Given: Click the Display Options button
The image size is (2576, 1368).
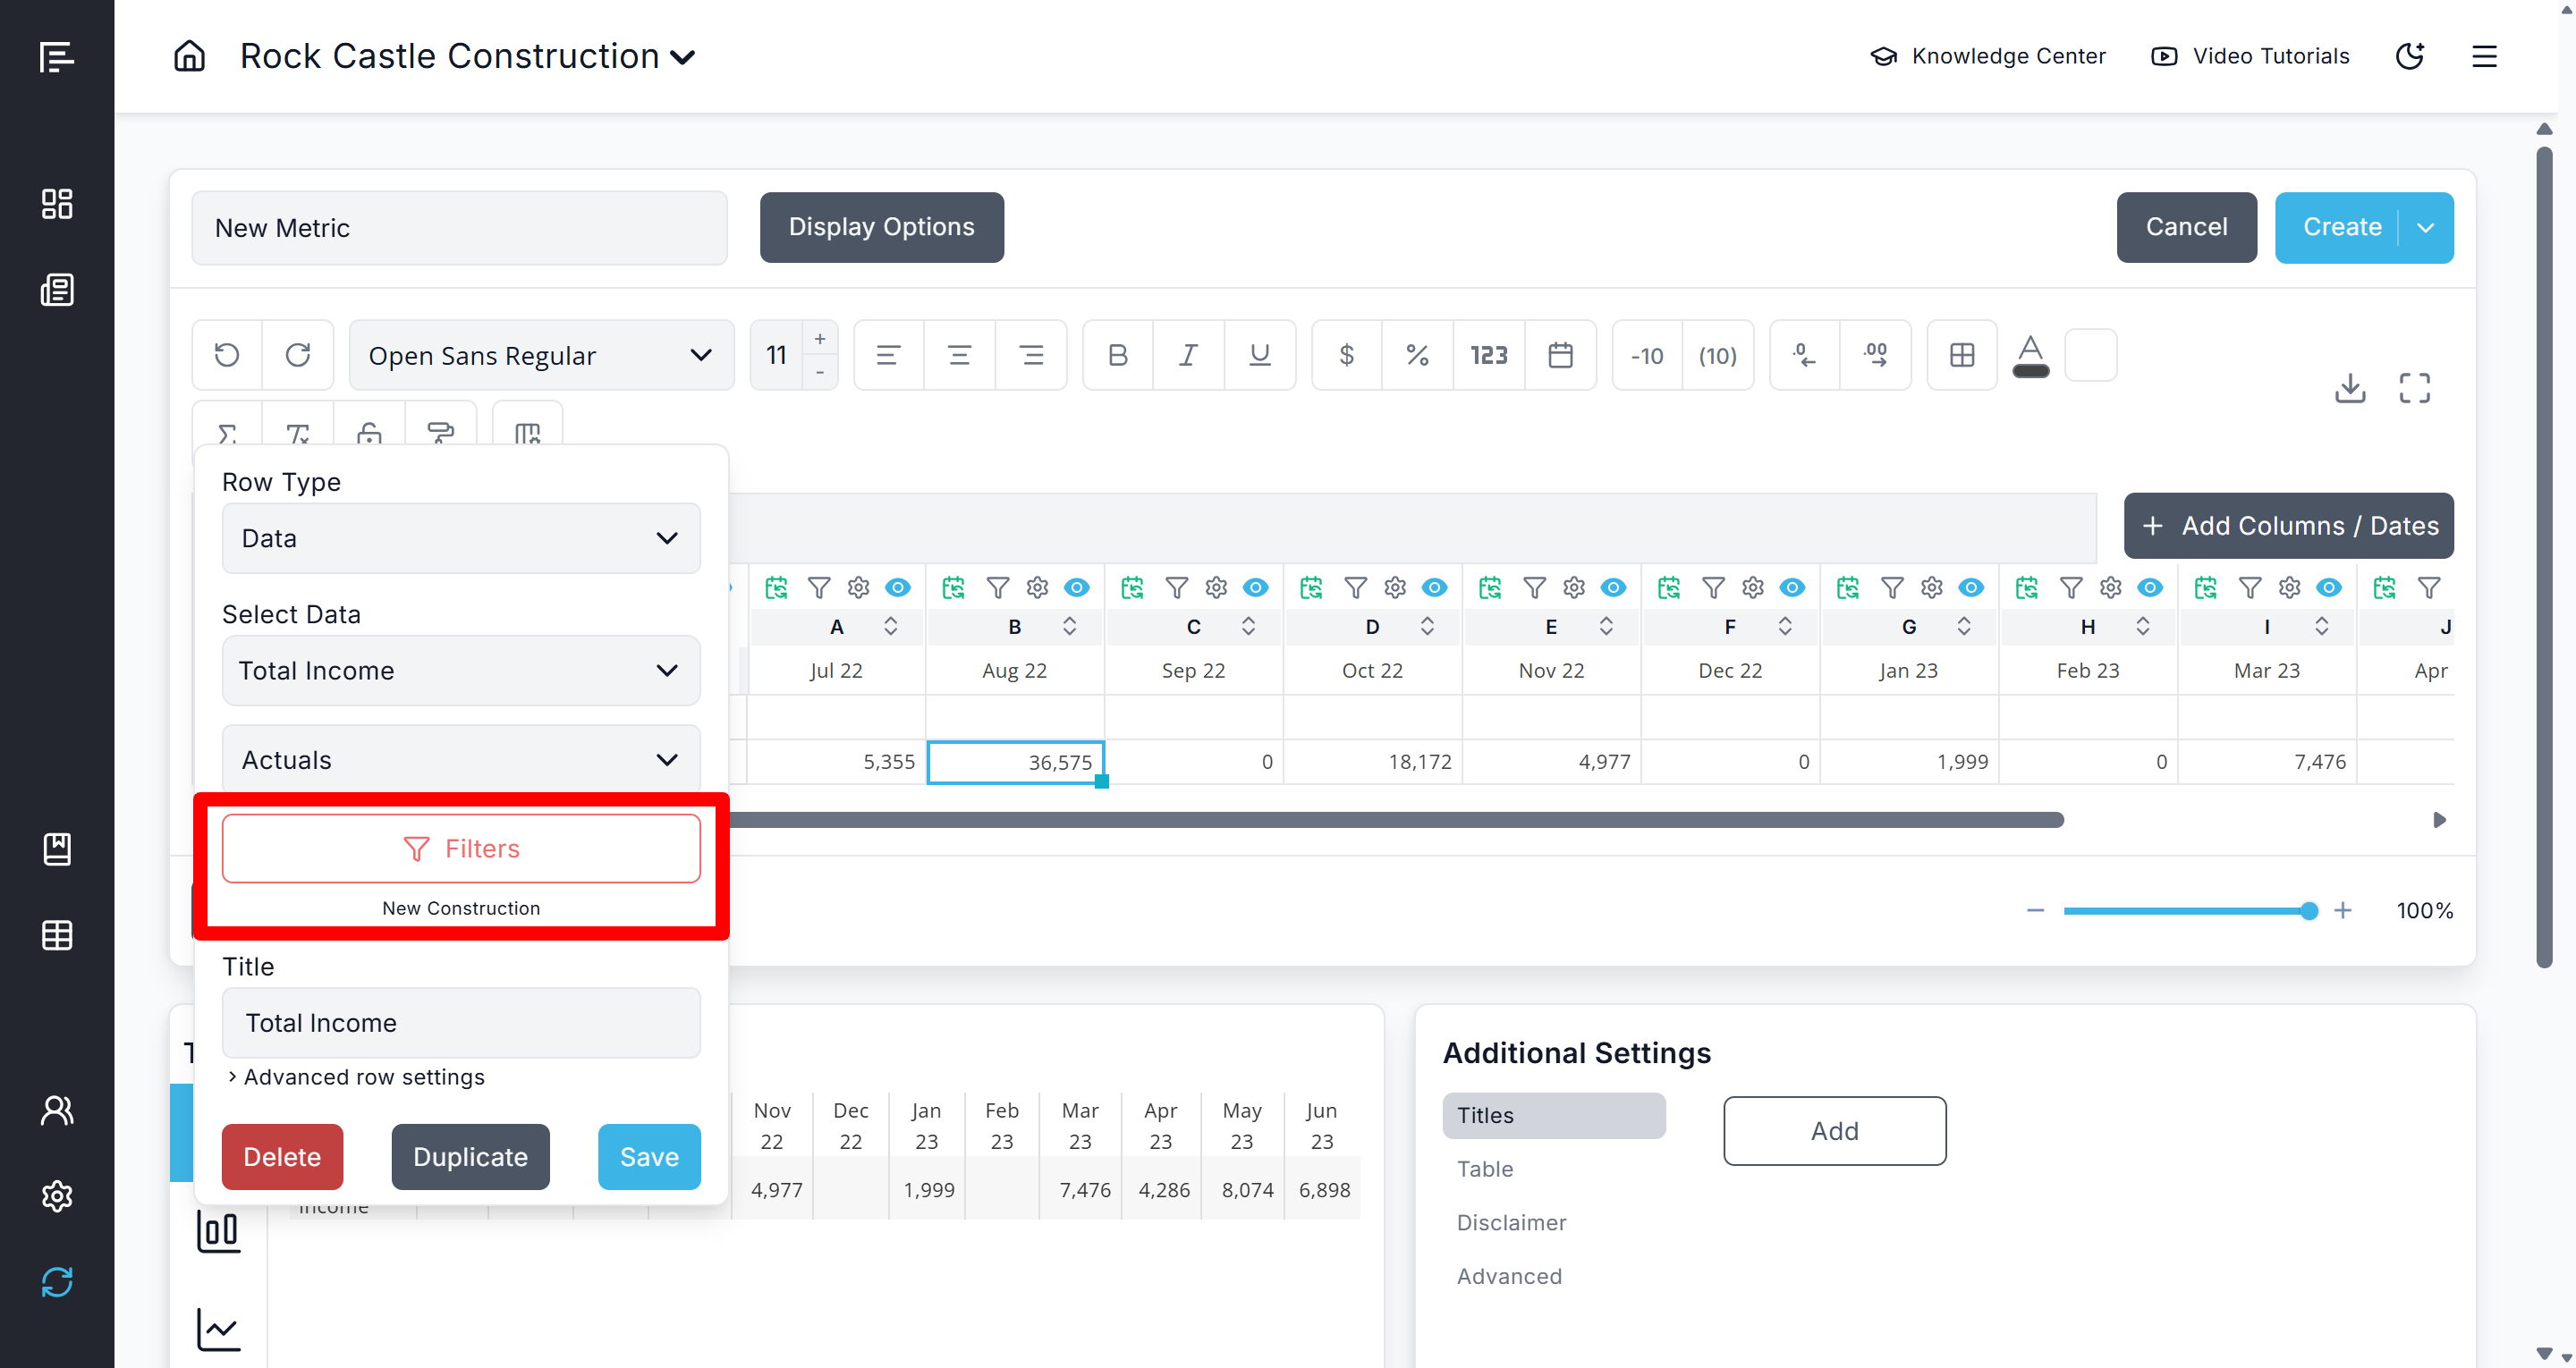Looking at the screenshot, I should [x=881, y=227].
